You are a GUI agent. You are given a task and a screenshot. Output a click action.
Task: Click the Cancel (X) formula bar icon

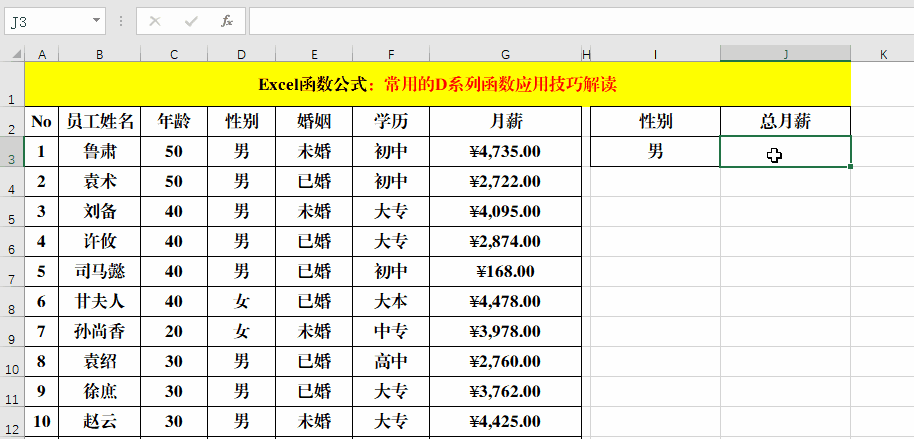(154, 22)
